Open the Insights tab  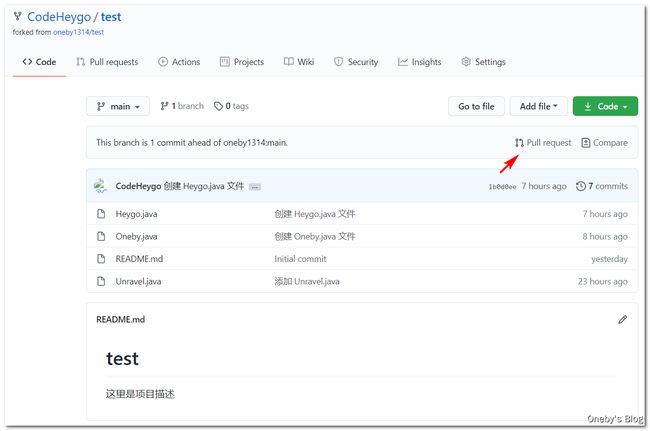420,62
